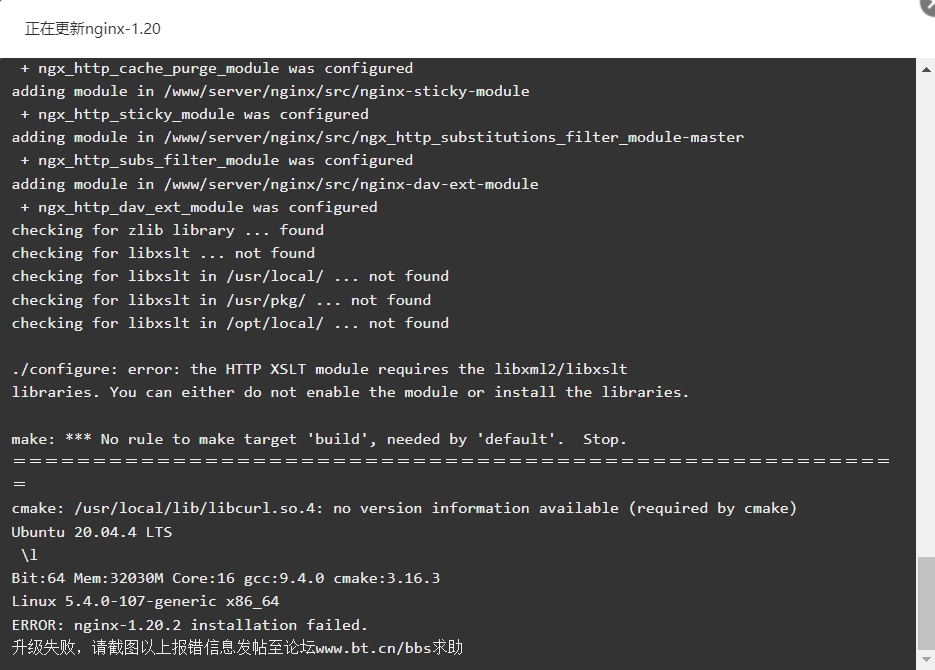Click the './configure: error' XSLT message line
The height and width of the screenshot is (670, 935).
319,369
